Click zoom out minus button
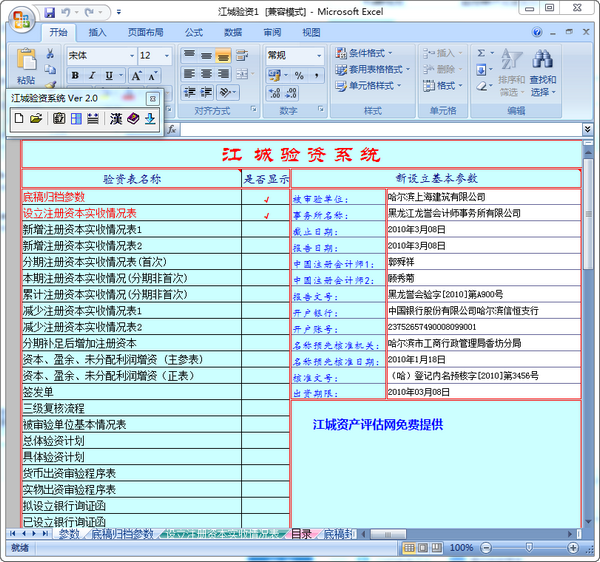 (486, 548)
